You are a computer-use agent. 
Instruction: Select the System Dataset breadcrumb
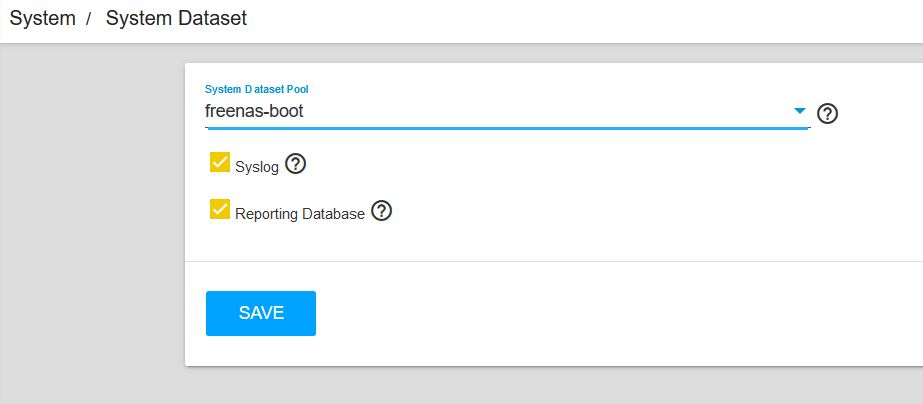(176, 18)
